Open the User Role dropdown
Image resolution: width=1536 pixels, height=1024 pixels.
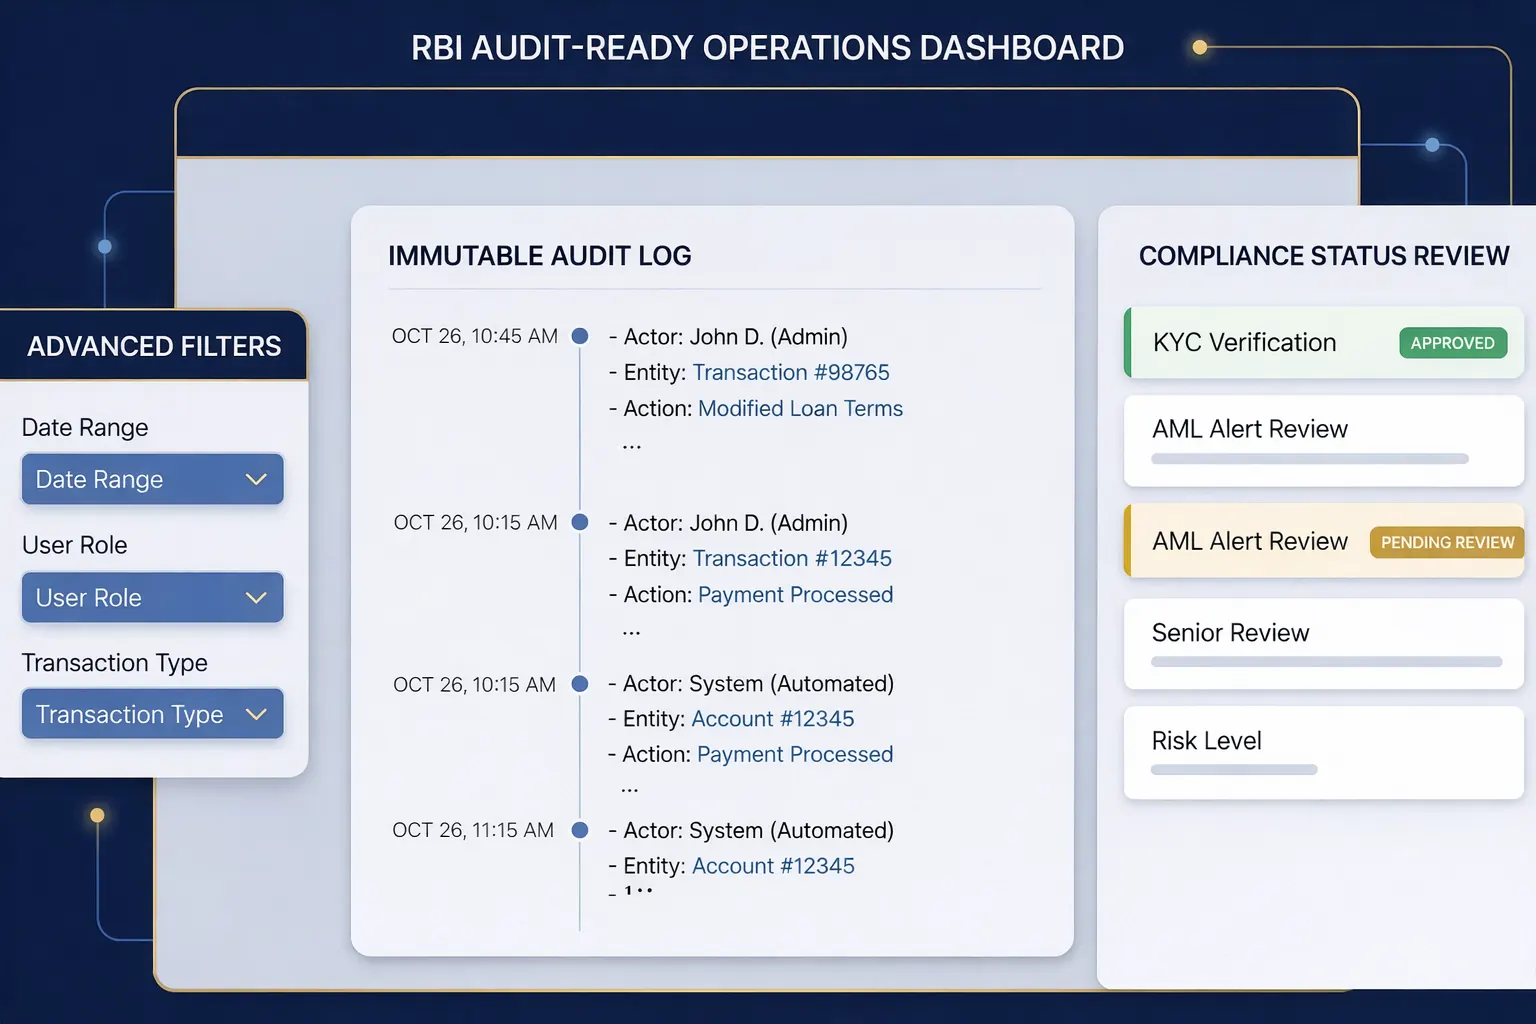click(152, 597)
